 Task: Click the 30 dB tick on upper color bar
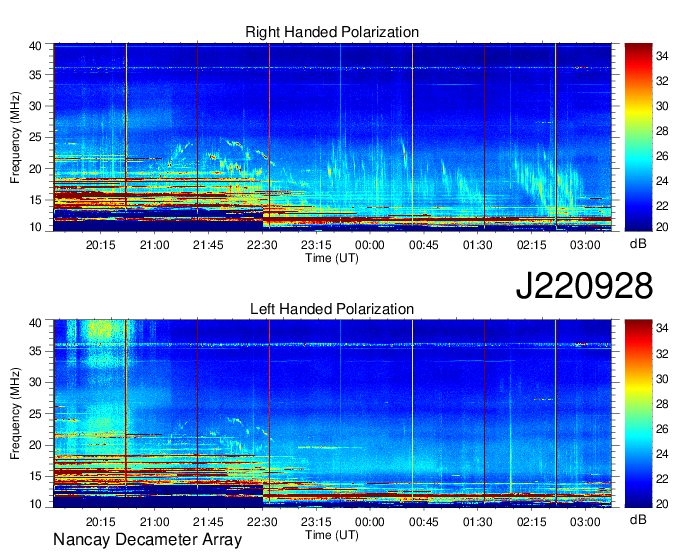coord(662,106)
